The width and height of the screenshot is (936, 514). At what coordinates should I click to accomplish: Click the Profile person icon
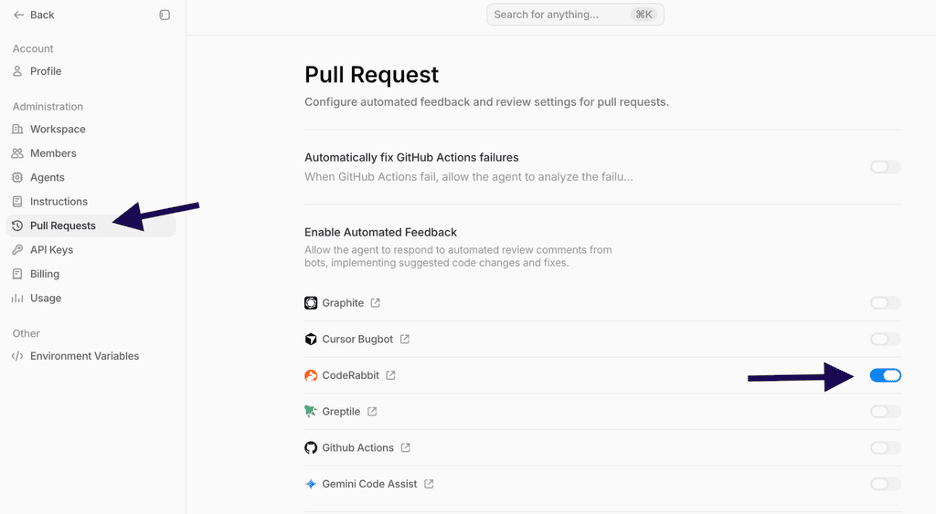(18, 71)
